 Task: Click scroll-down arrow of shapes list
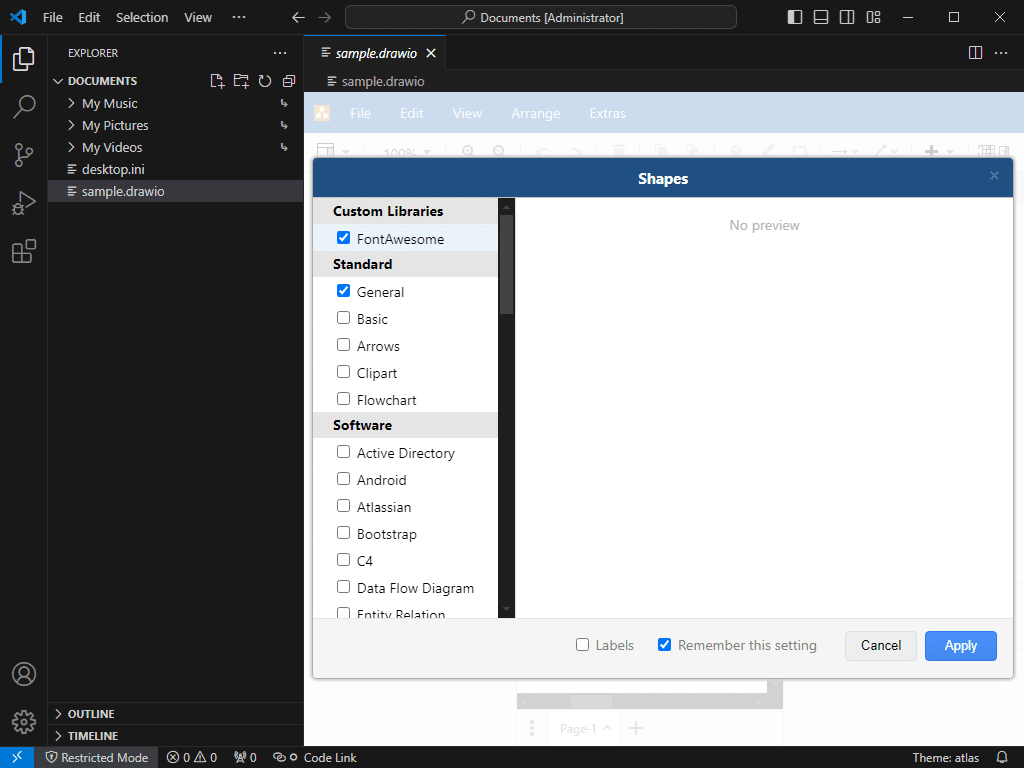point(506,609)
